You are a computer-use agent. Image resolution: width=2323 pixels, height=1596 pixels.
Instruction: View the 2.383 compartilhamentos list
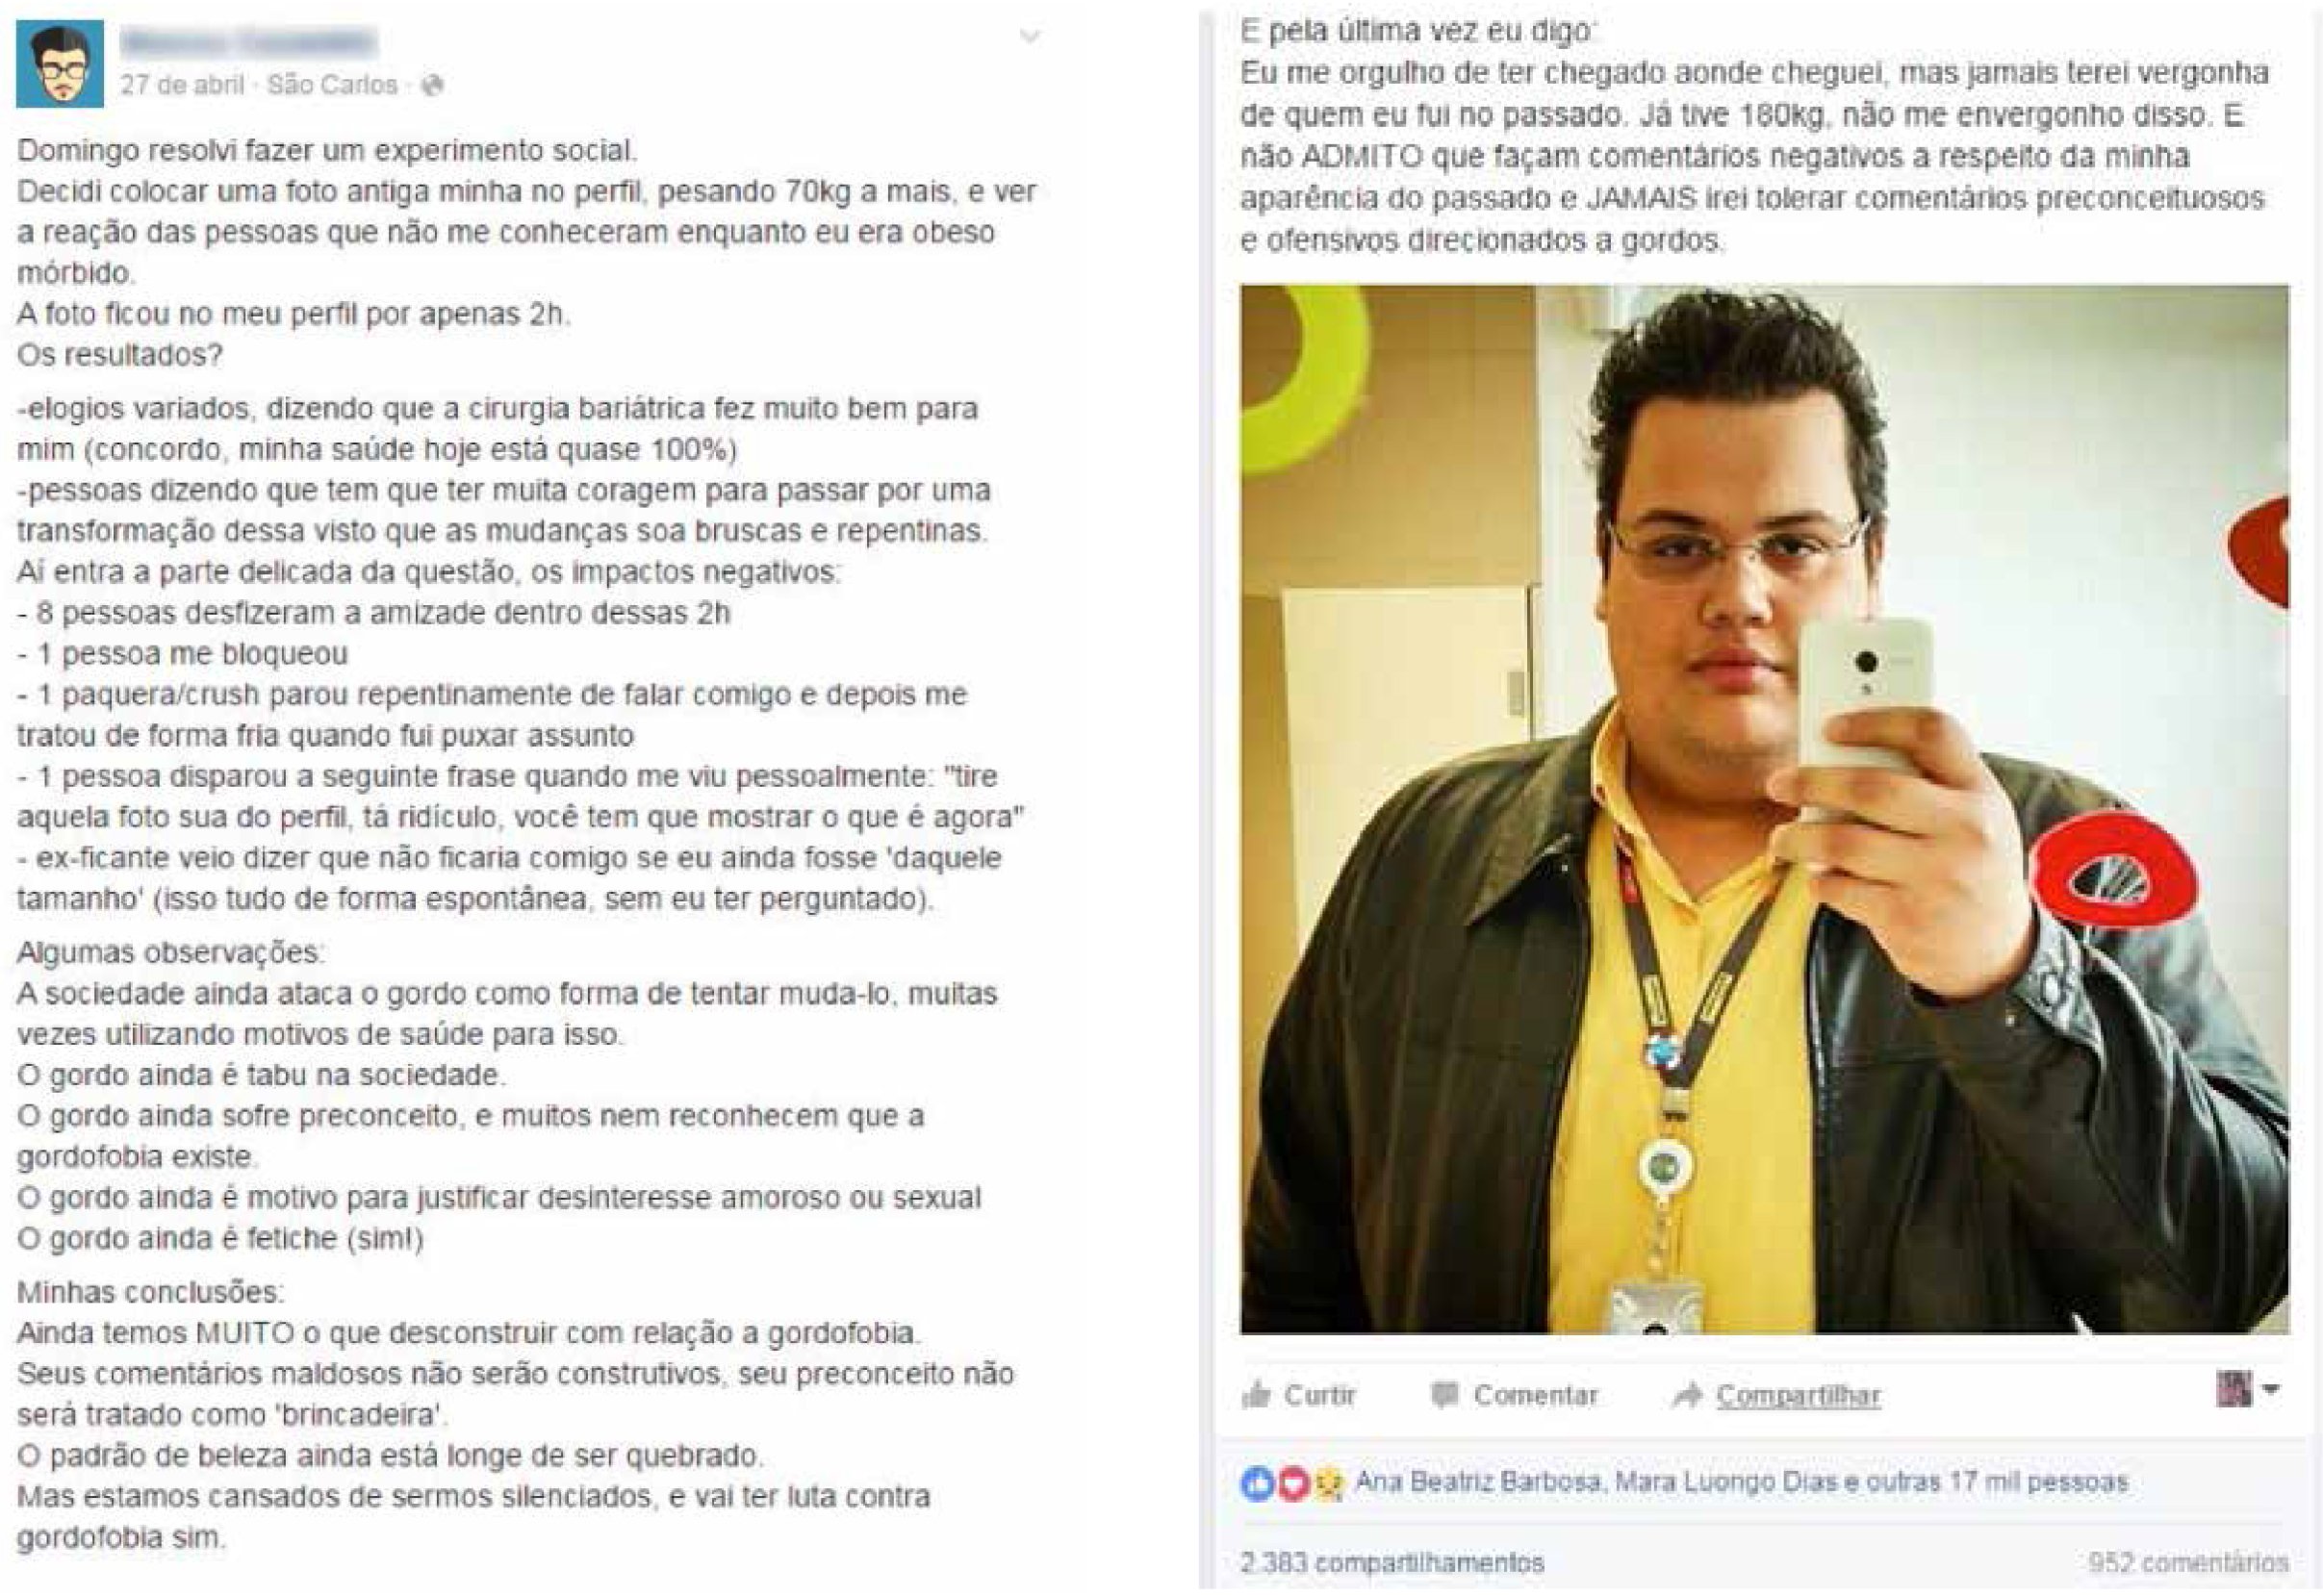tap(1392, 1562)
